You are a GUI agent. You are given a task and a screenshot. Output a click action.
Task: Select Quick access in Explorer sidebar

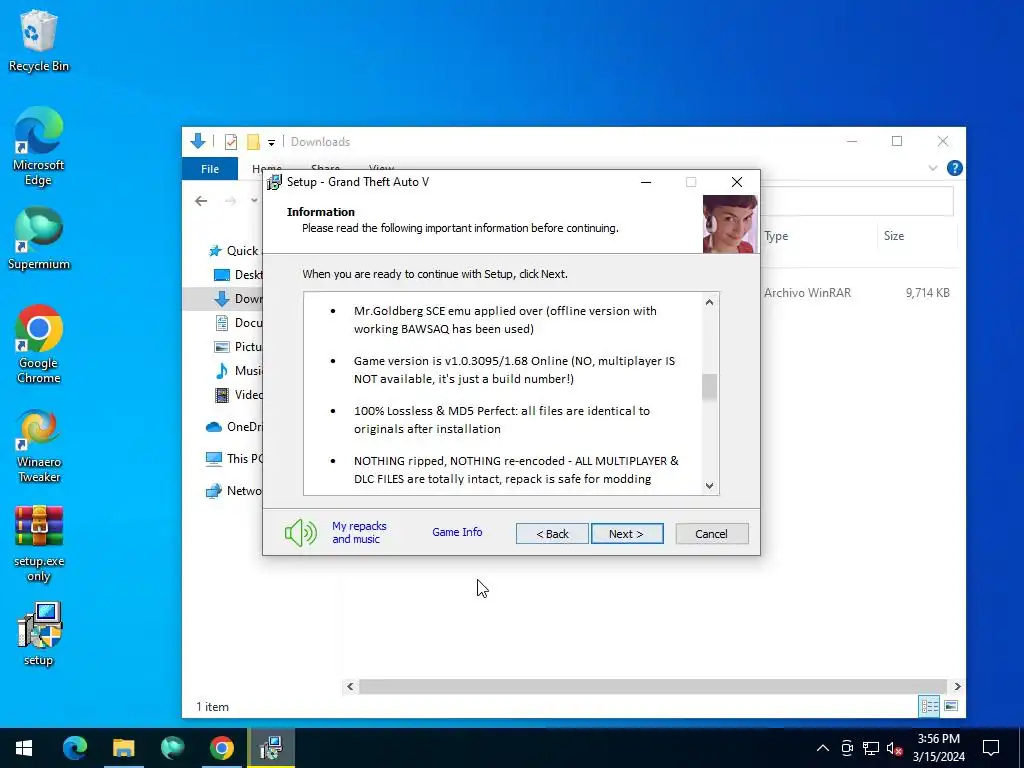(x=234, y=251)
